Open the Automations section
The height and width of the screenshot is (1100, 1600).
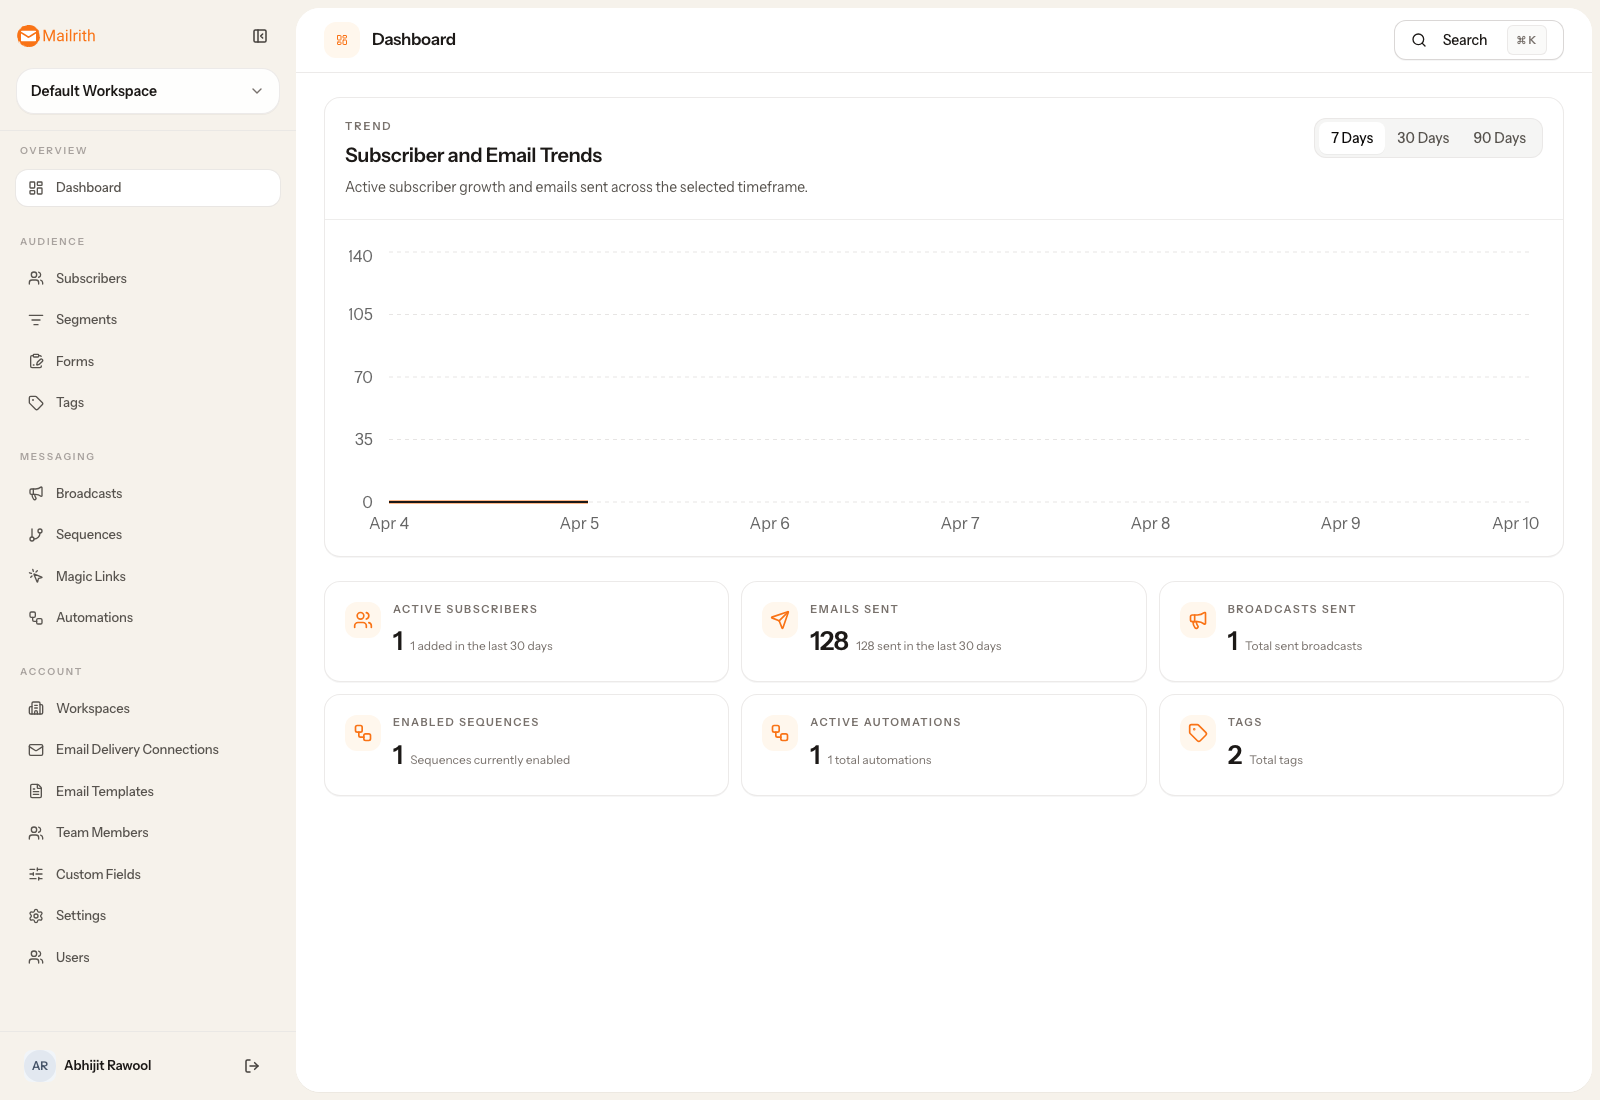[x=93, y=617]
